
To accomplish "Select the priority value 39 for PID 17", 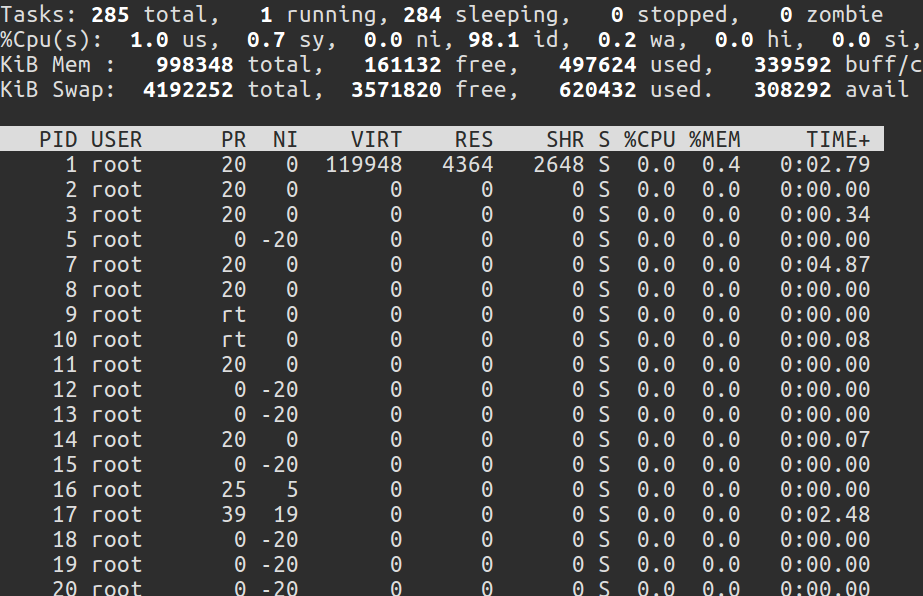I will click(234, 514).
